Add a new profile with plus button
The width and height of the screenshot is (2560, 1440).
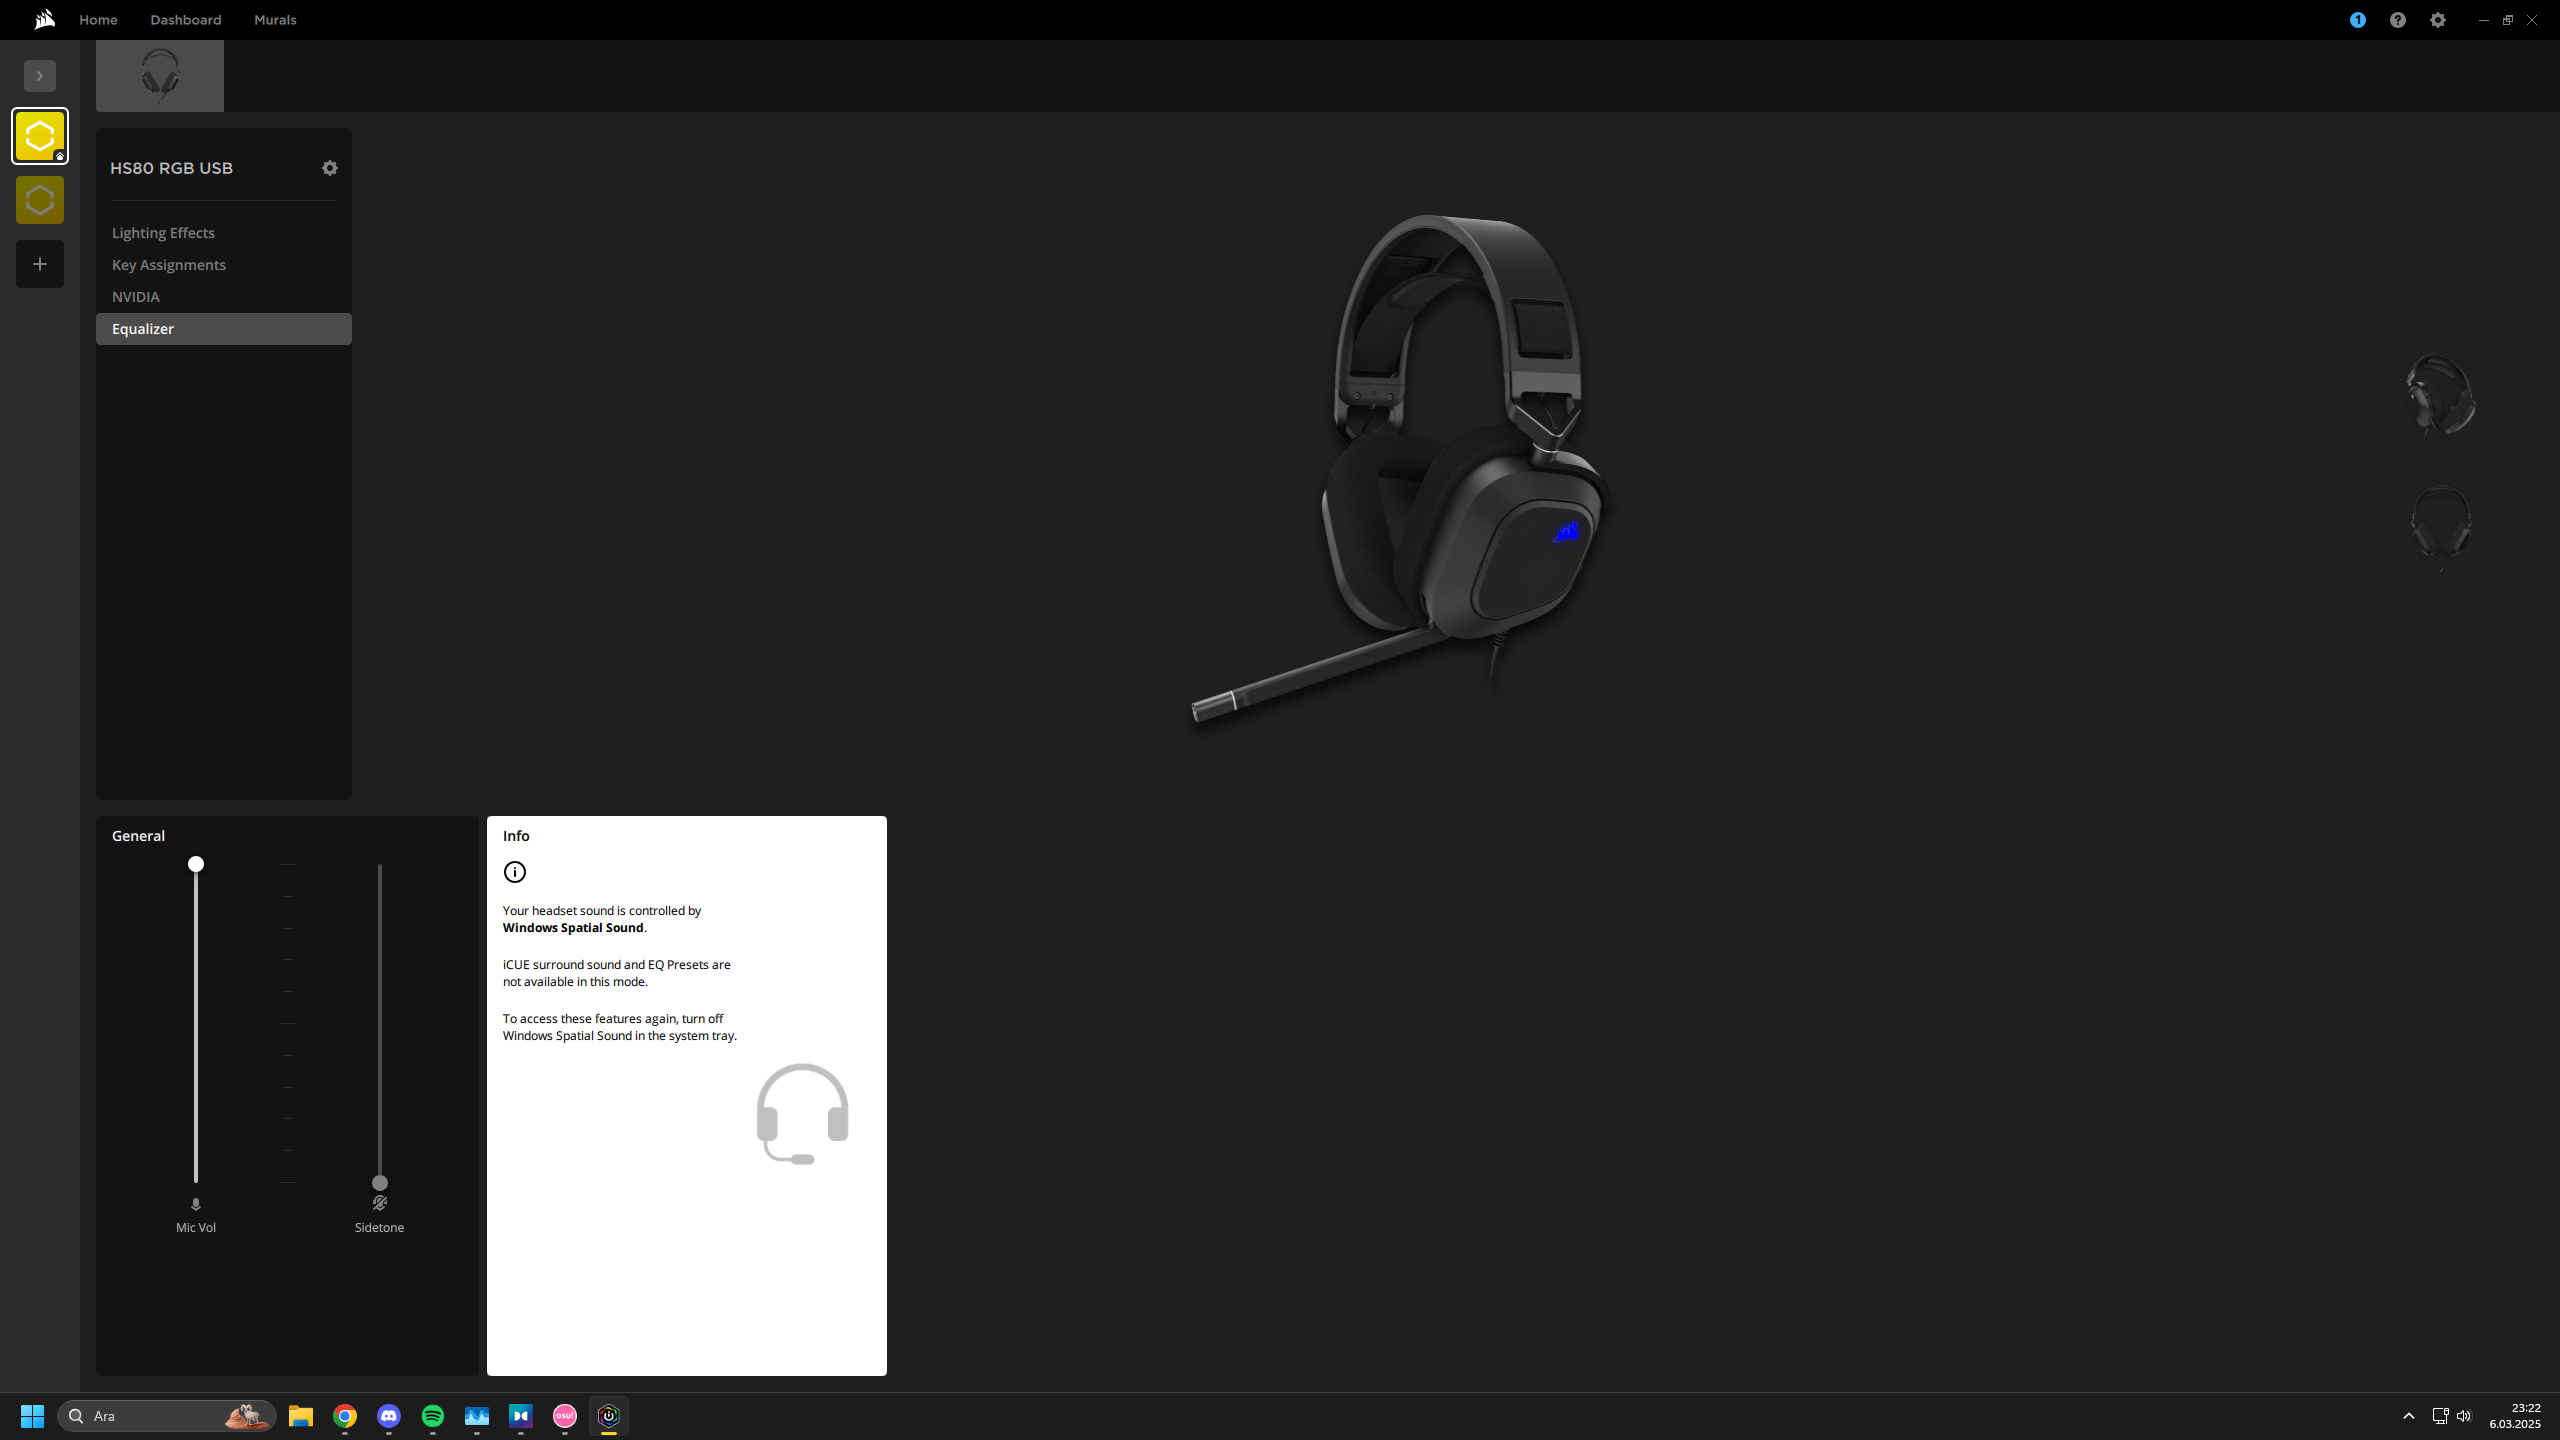pos(40,264)
